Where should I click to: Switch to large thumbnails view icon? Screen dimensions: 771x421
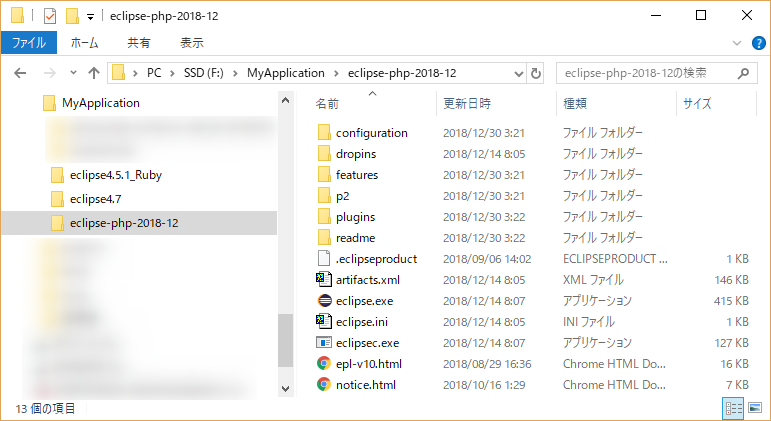click(755, 408)
